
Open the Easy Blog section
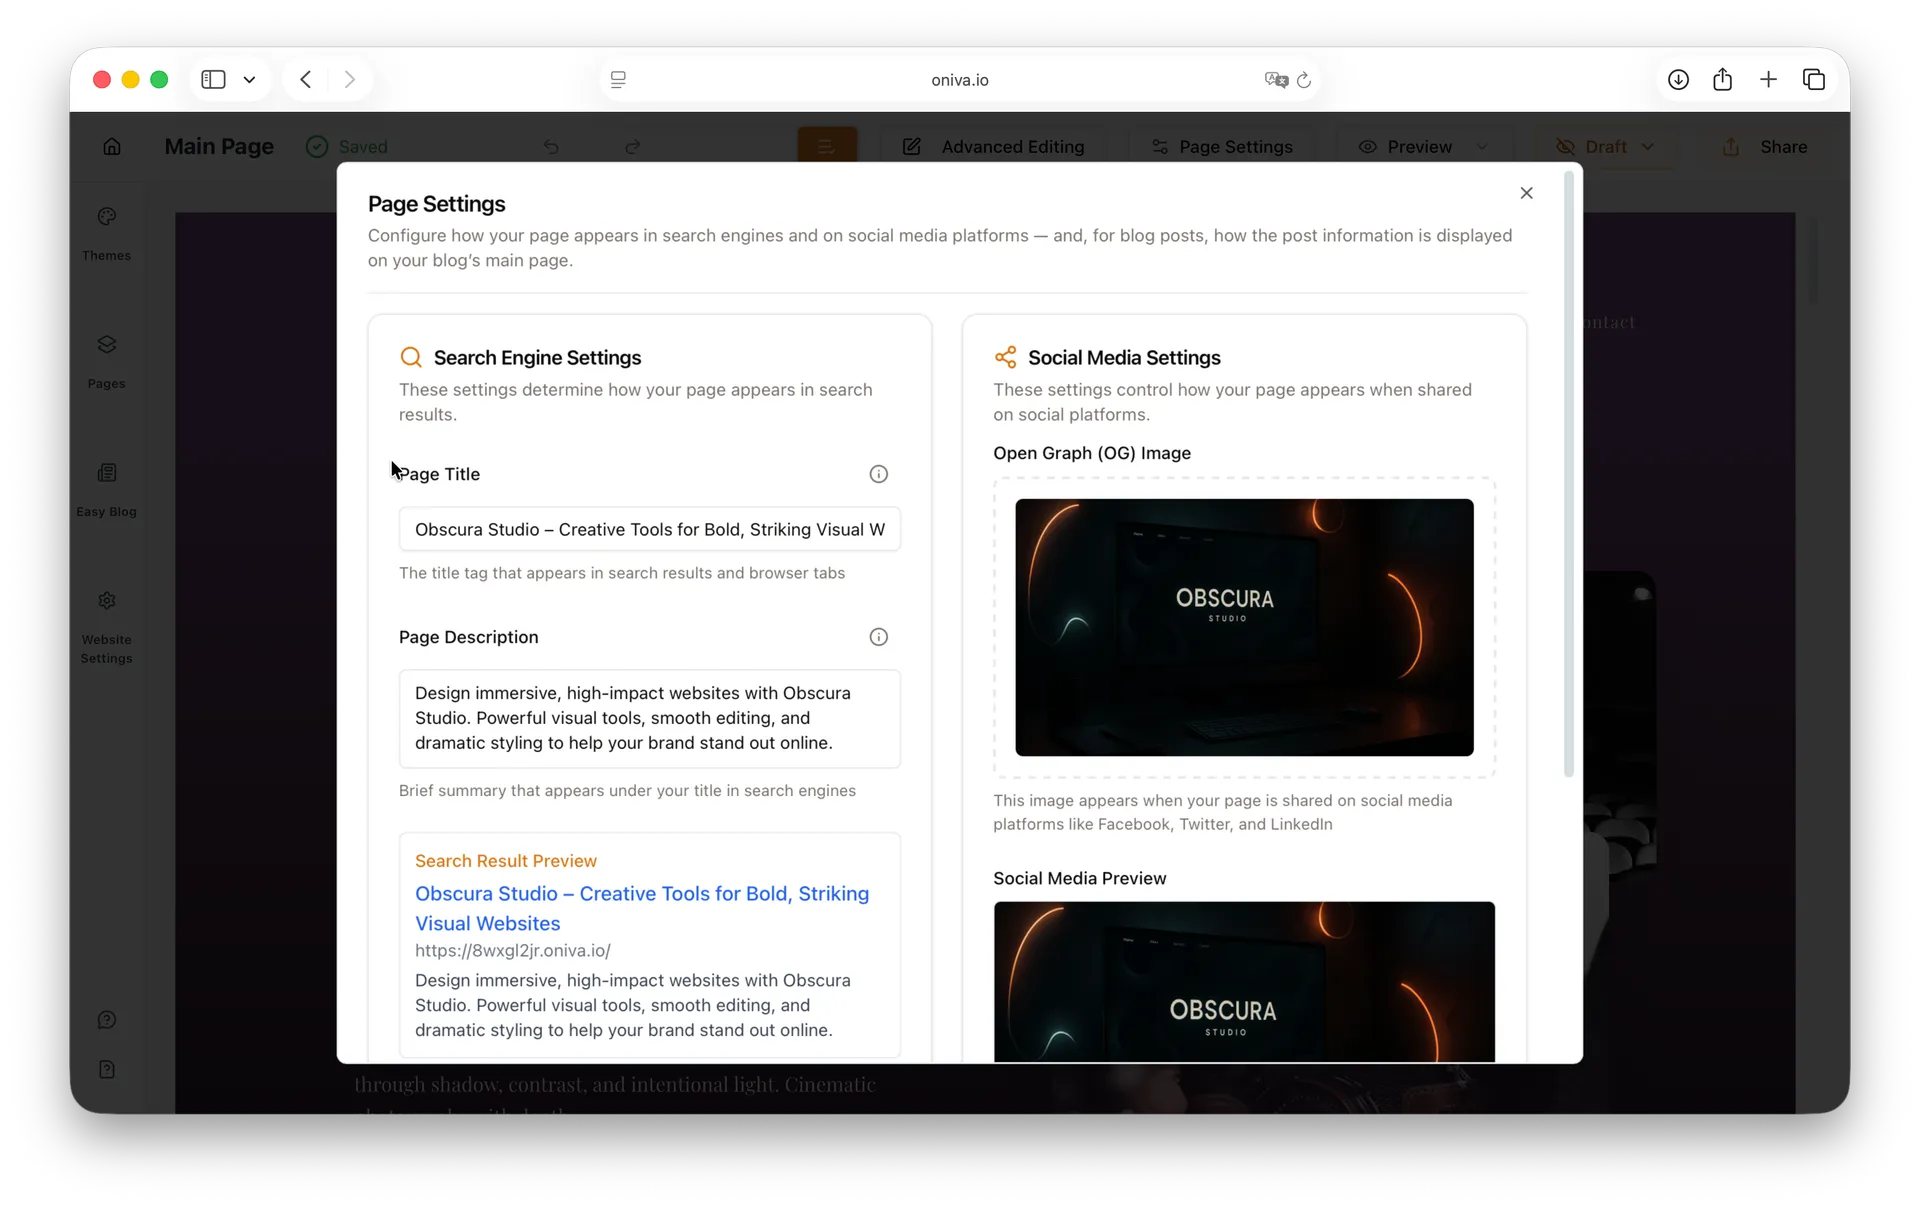pyautogui.click(x=107, y=489)
